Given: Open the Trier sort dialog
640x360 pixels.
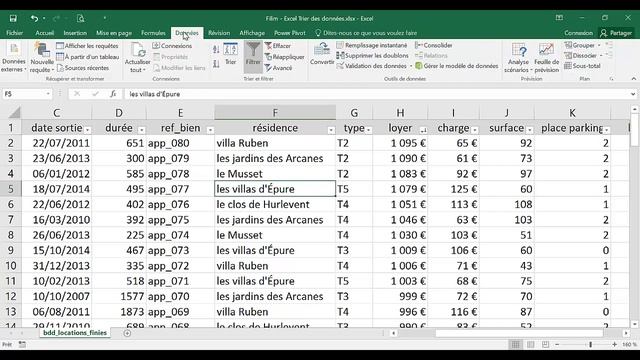Looking at the screenshot, I should point(231,54).
